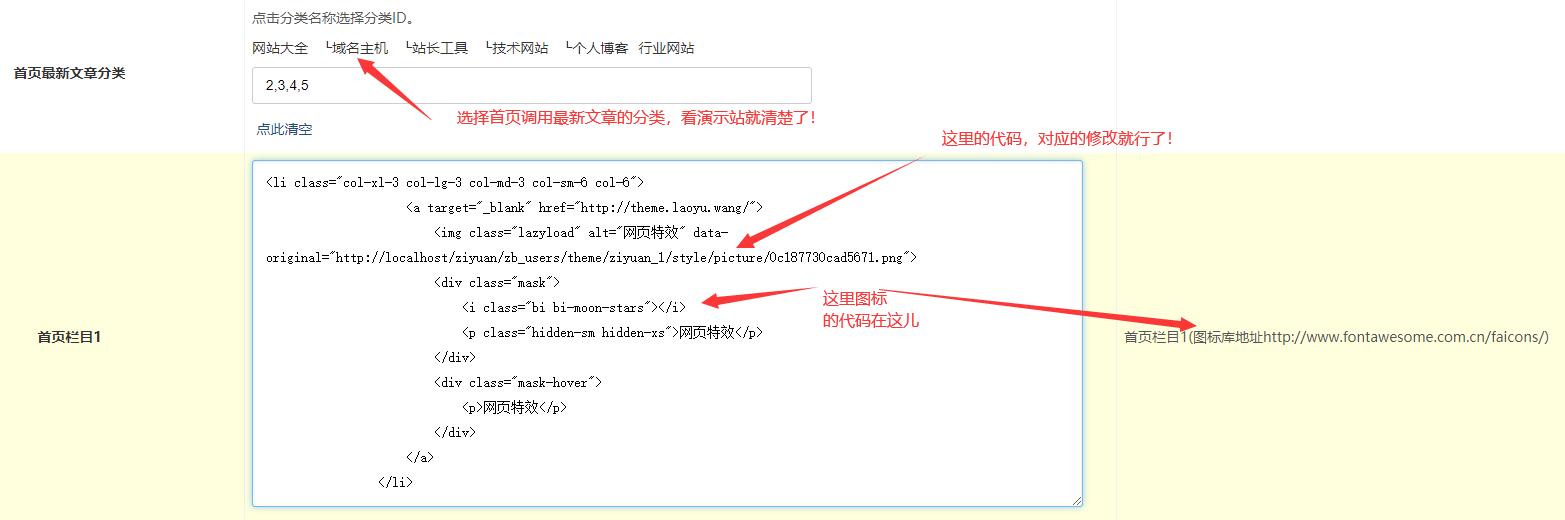Click the 首页栏目1 row label
Viewport: 1565px width, 520px height.
(x=70, y=337)
